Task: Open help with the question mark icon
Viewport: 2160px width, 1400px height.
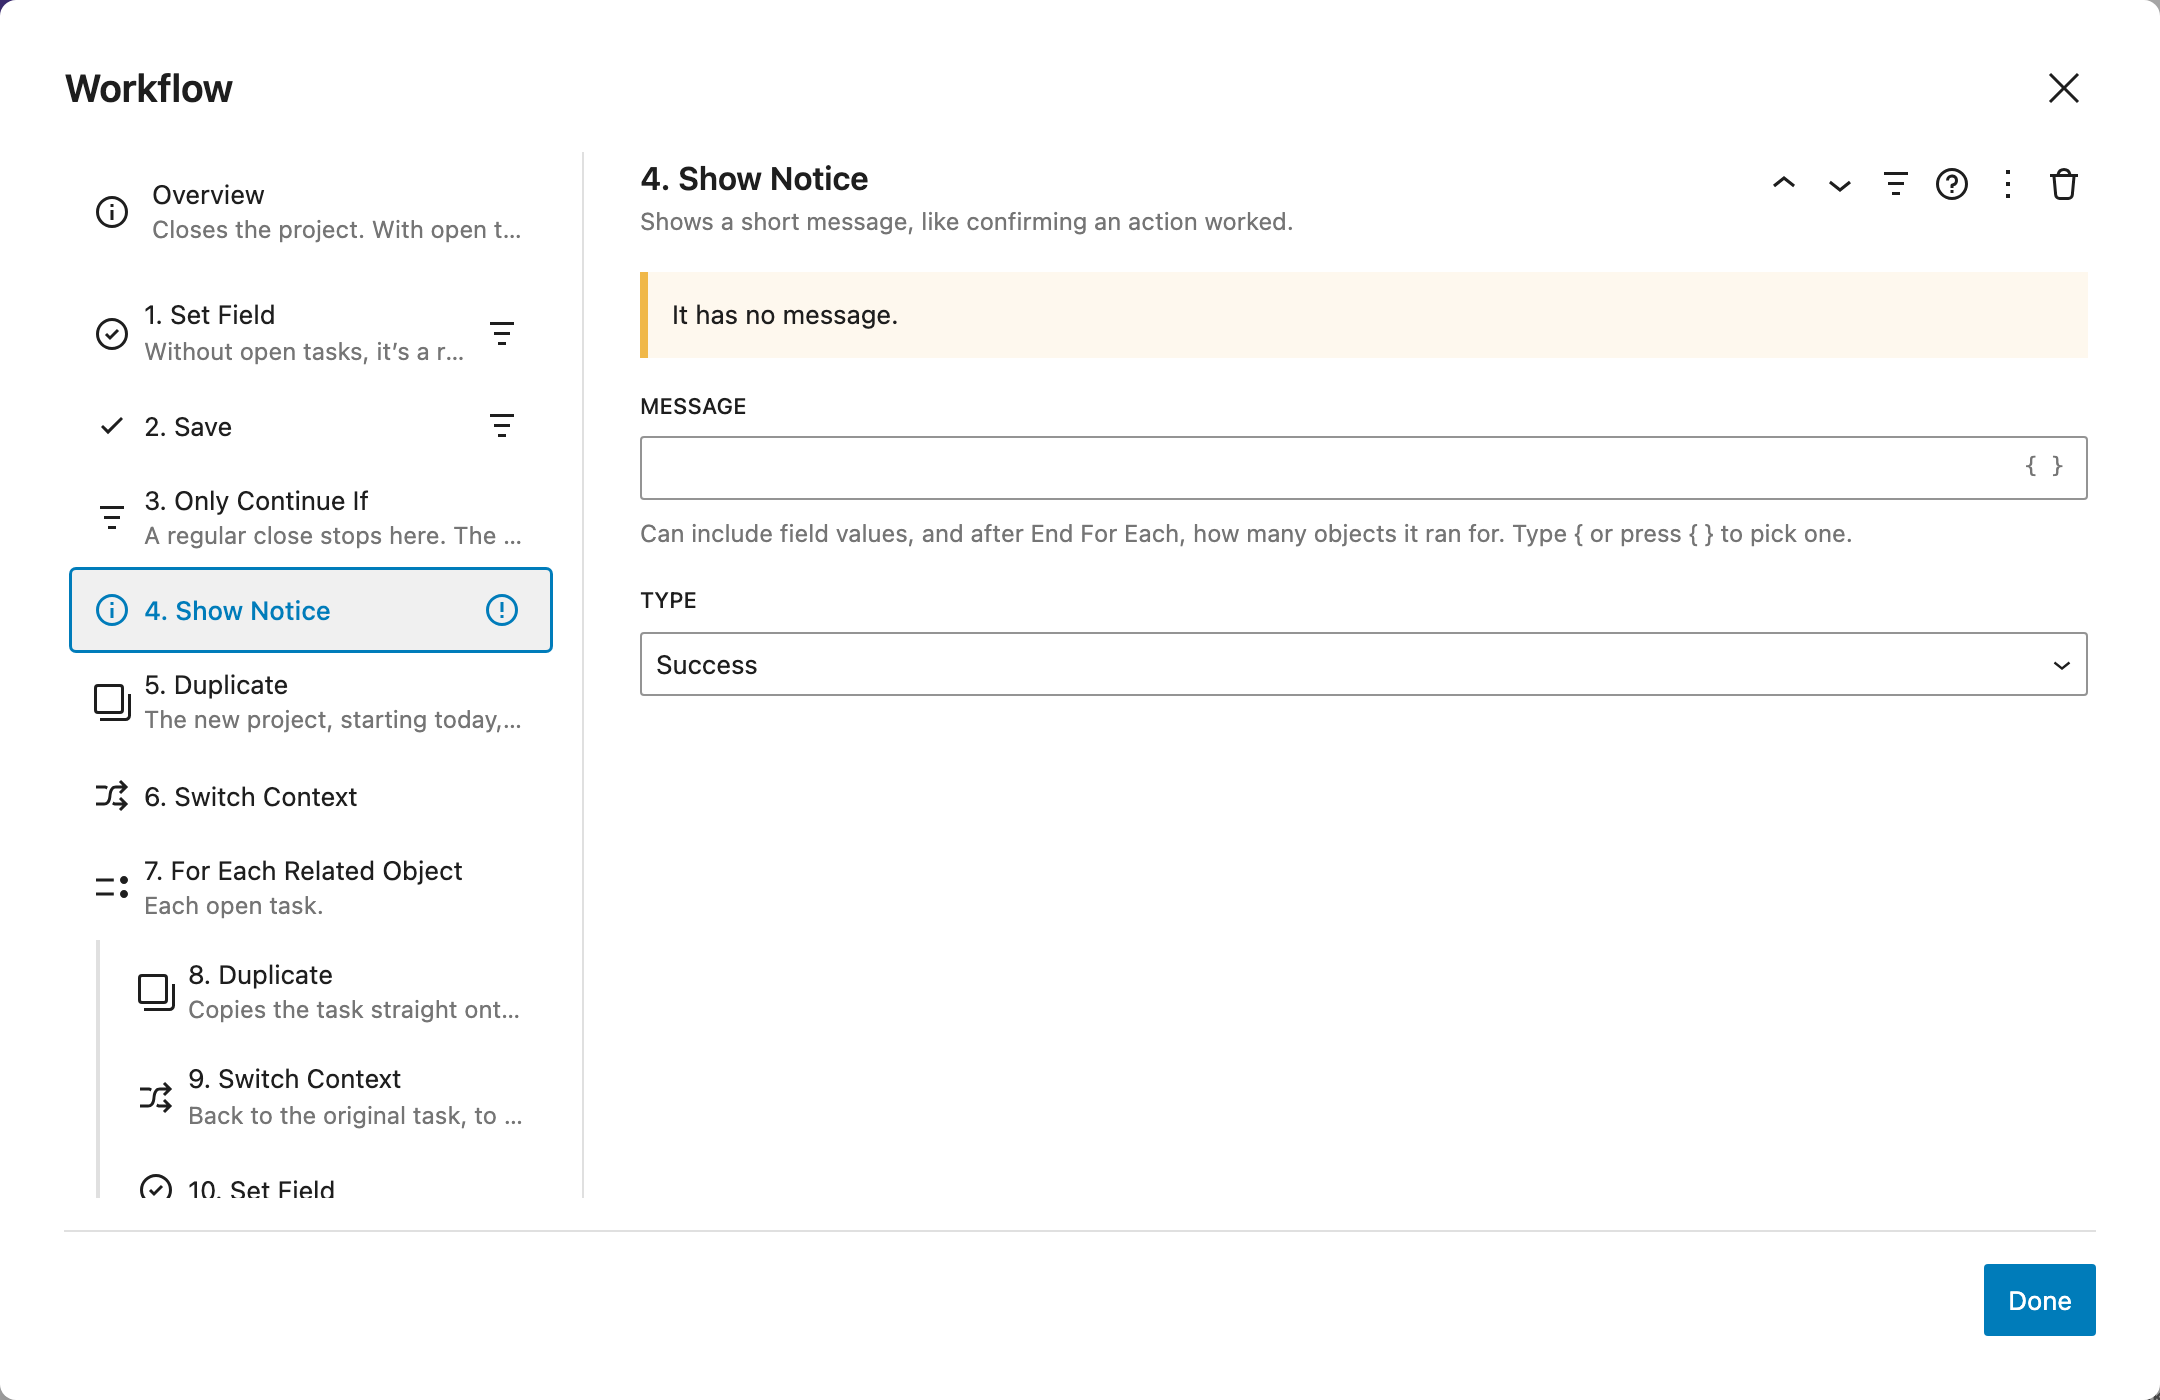Action: pos(1952,184)
